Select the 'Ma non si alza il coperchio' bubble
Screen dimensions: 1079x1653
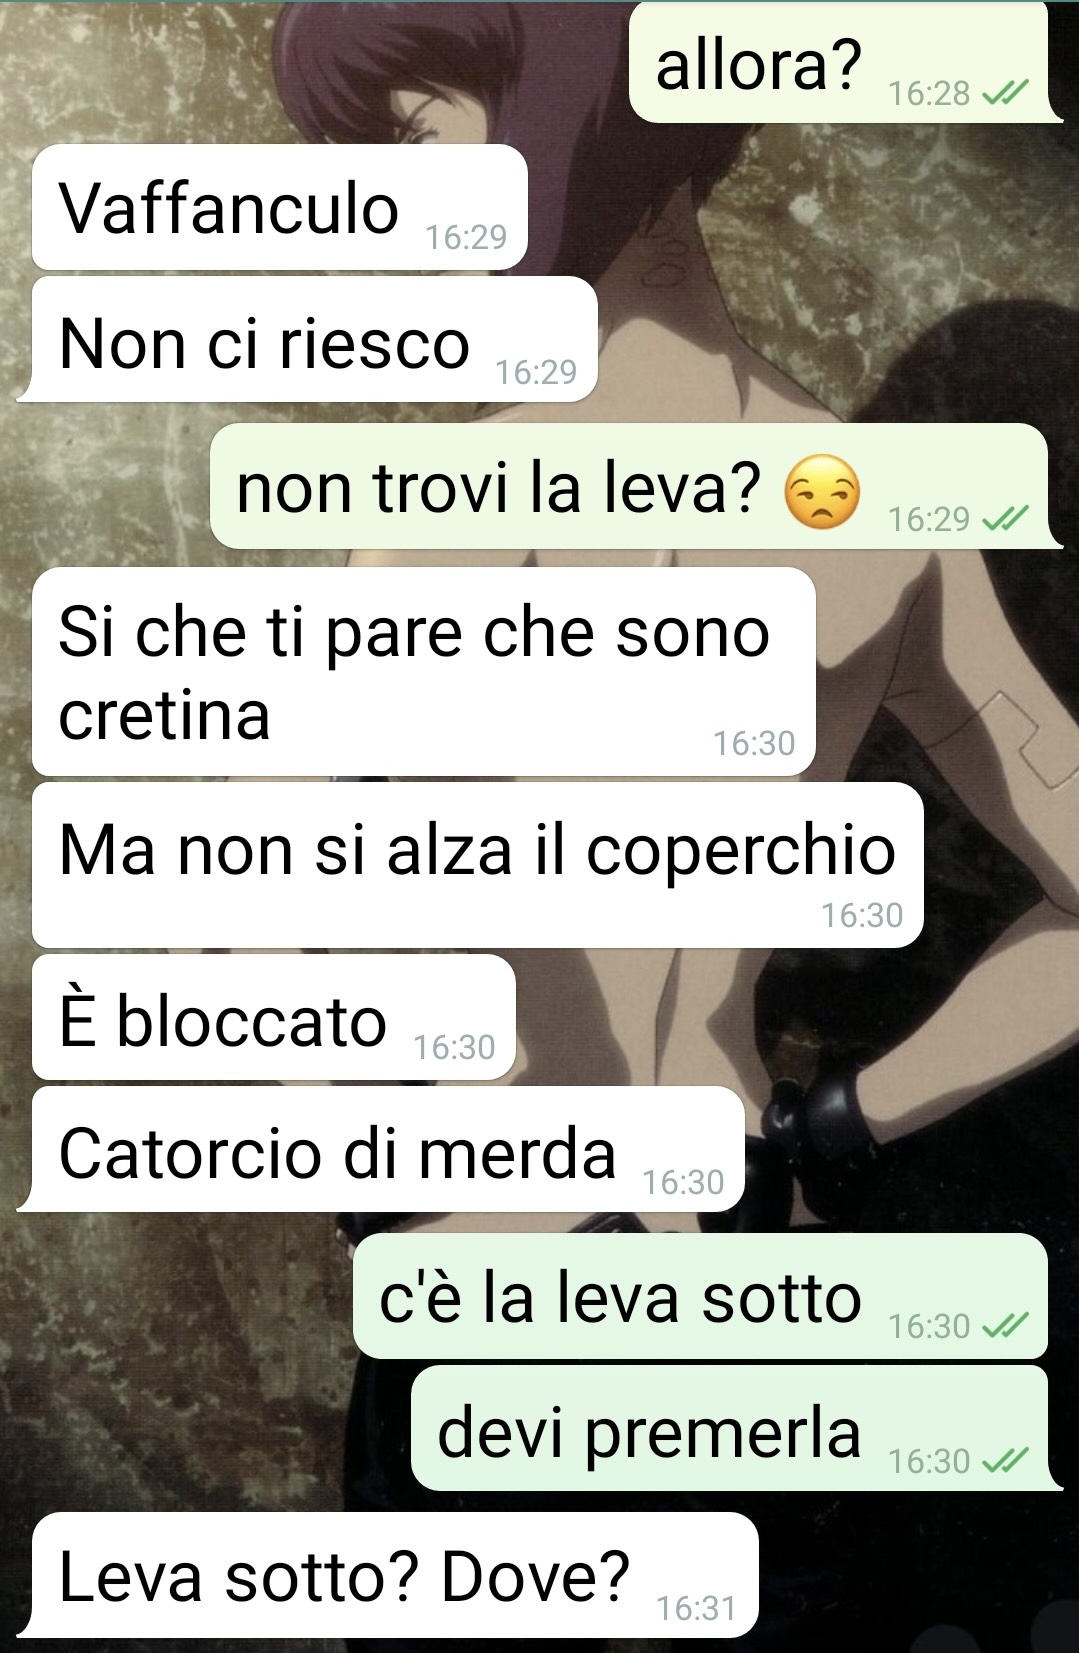pyautogui.click(x=477, y=865)
